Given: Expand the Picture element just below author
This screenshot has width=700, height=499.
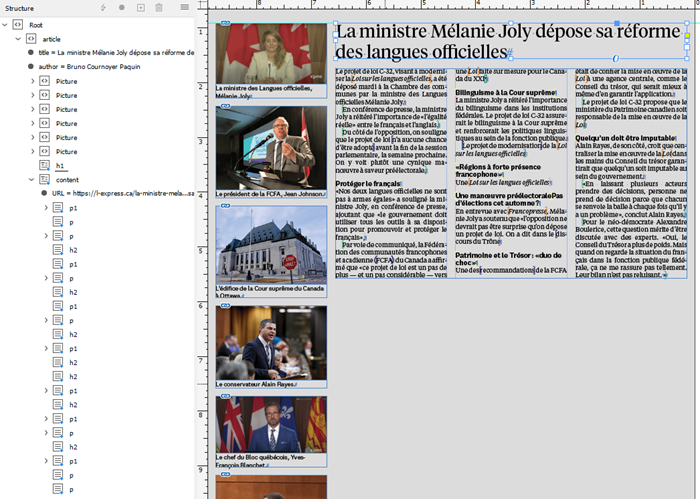Looking at the screenshot, I should pos(32,81).
